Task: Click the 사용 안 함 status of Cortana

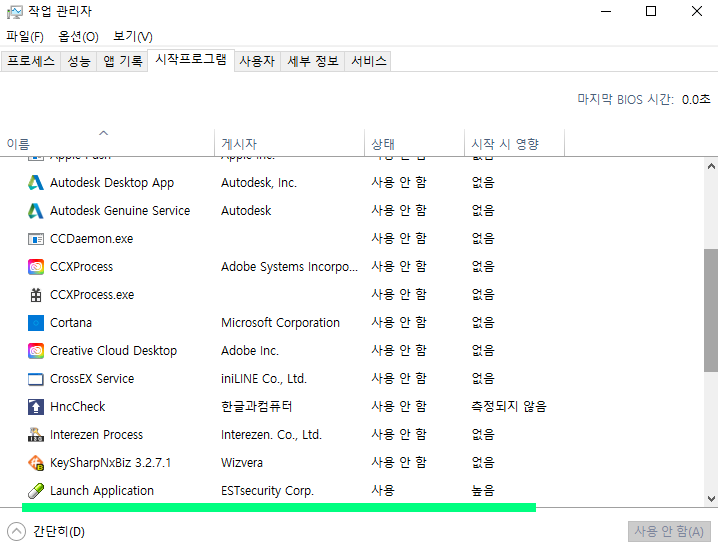Action: click(399, 323)
